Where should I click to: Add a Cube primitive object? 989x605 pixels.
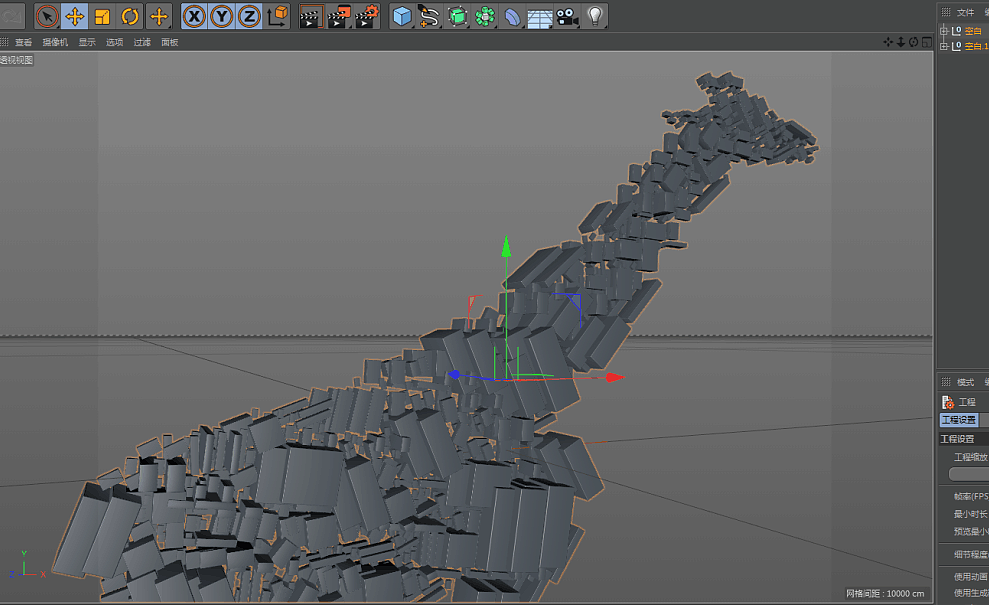click(x=402, y=16)
